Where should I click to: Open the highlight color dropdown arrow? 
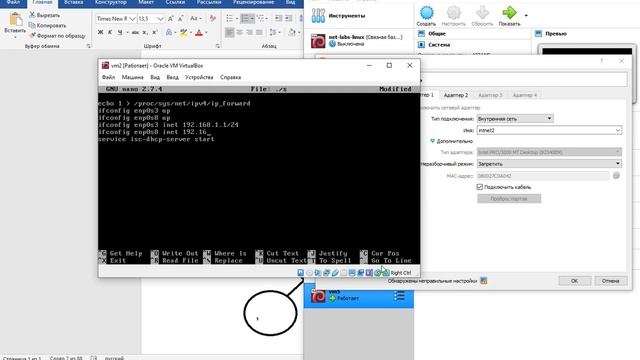click(x=191, y=32)
